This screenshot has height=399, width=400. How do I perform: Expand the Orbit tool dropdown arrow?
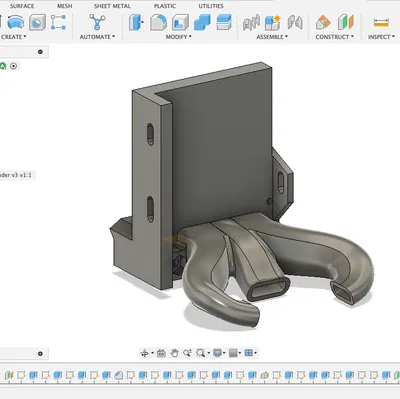point(152,353)
